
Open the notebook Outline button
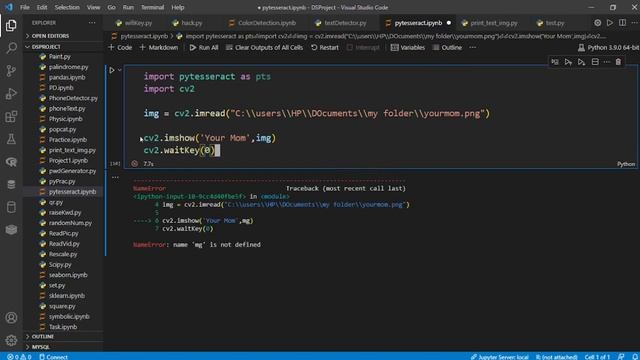point(447,47)
